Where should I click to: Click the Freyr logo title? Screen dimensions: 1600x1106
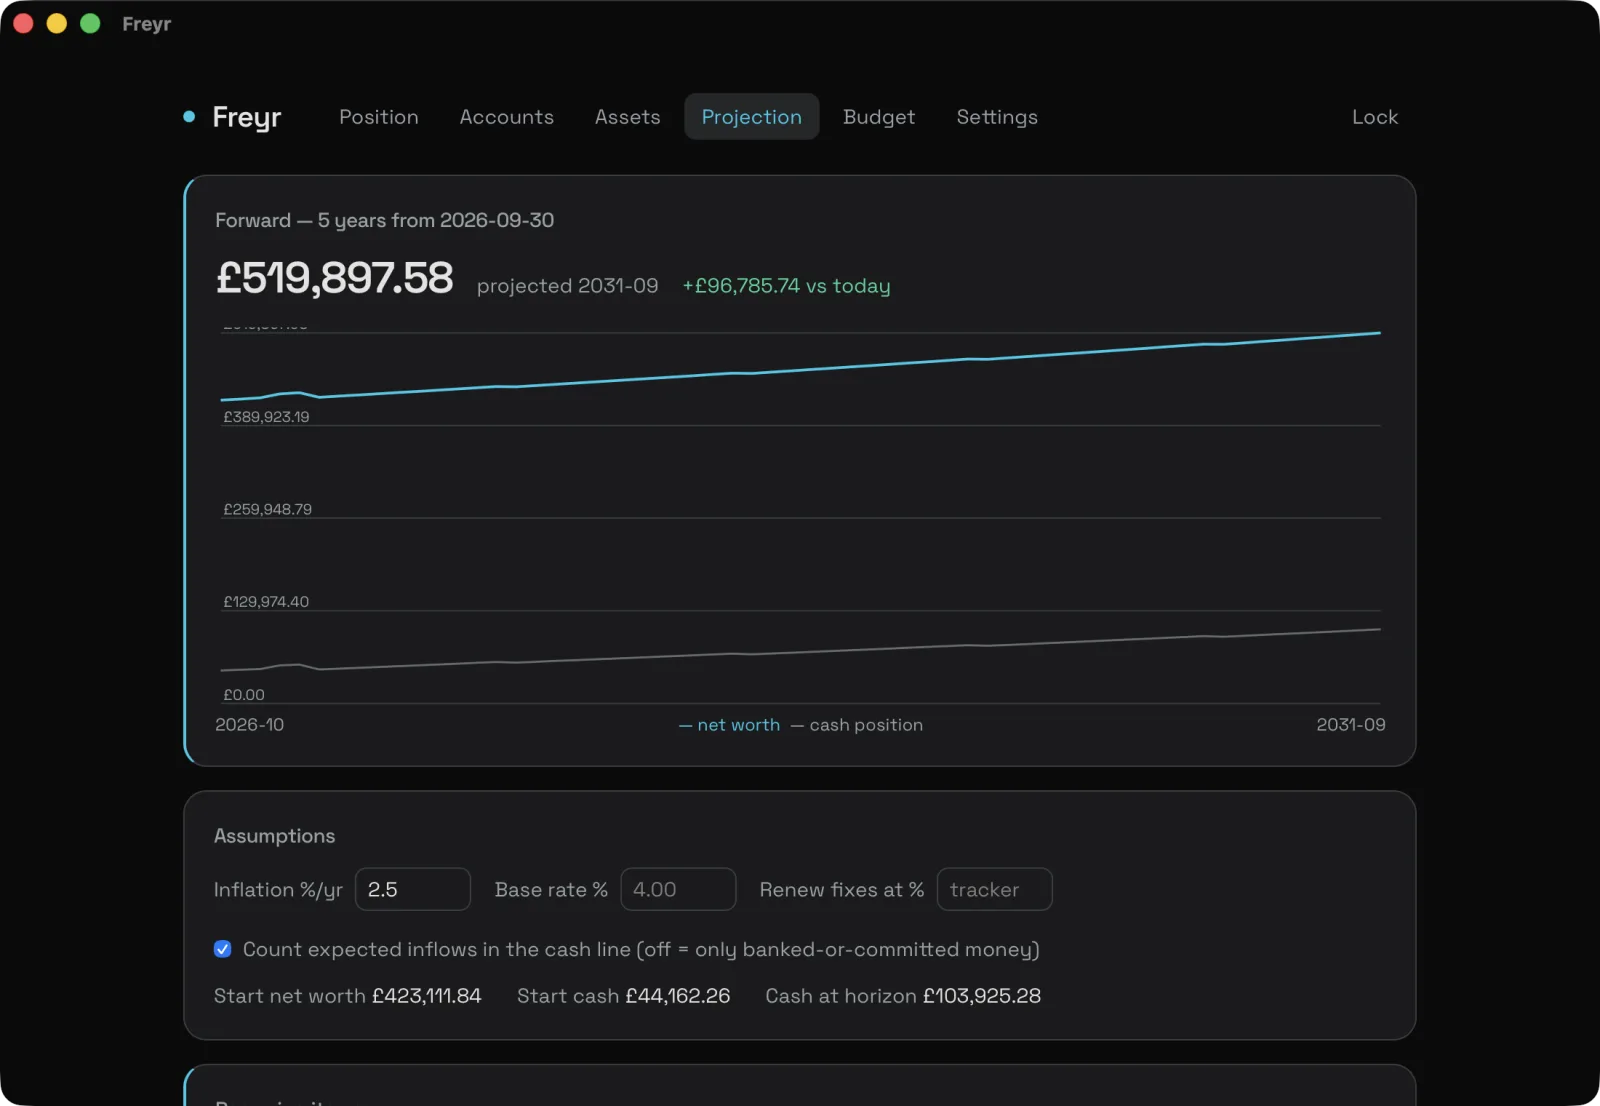246,118
